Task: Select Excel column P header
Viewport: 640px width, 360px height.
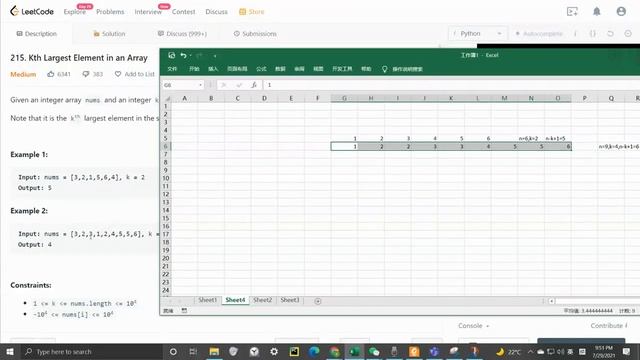Action: [x=584, y=98]
